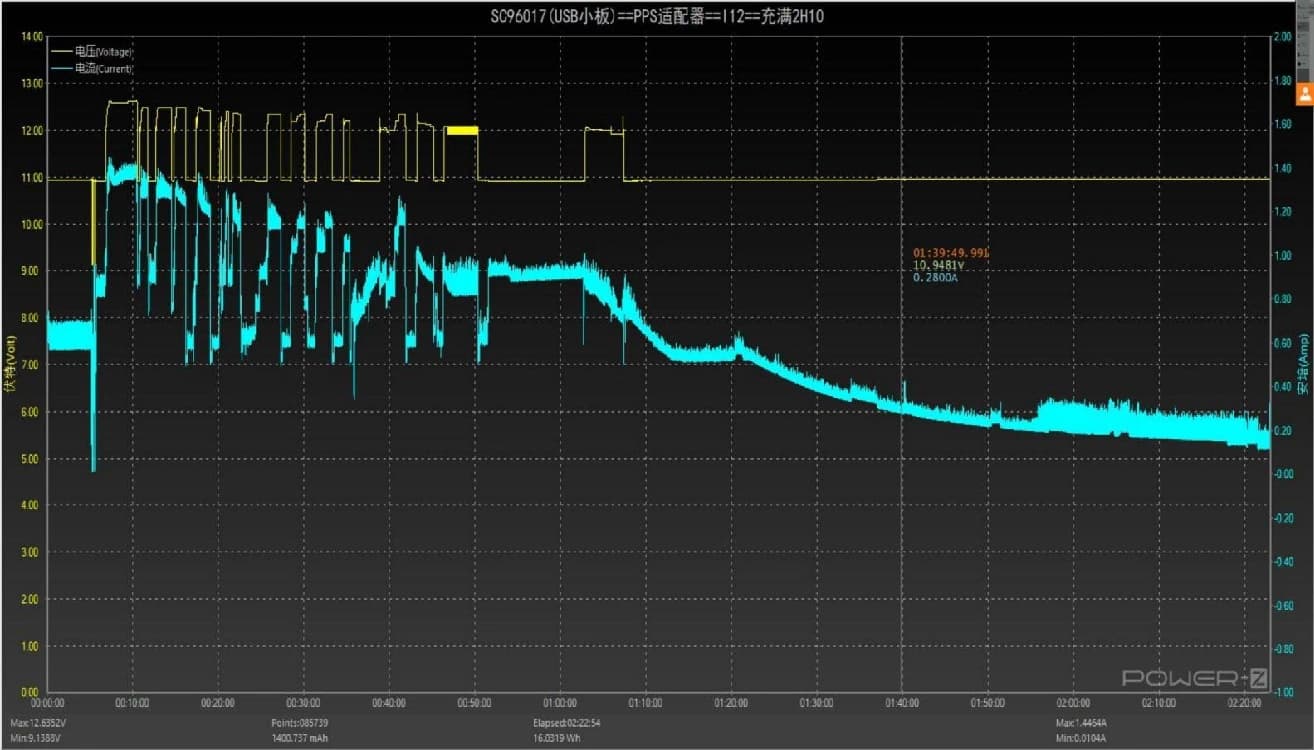Click the Points:085739 status entry
Image resolution: width=1314 pixels, height=750 pixels.
(x=300, y=722)
